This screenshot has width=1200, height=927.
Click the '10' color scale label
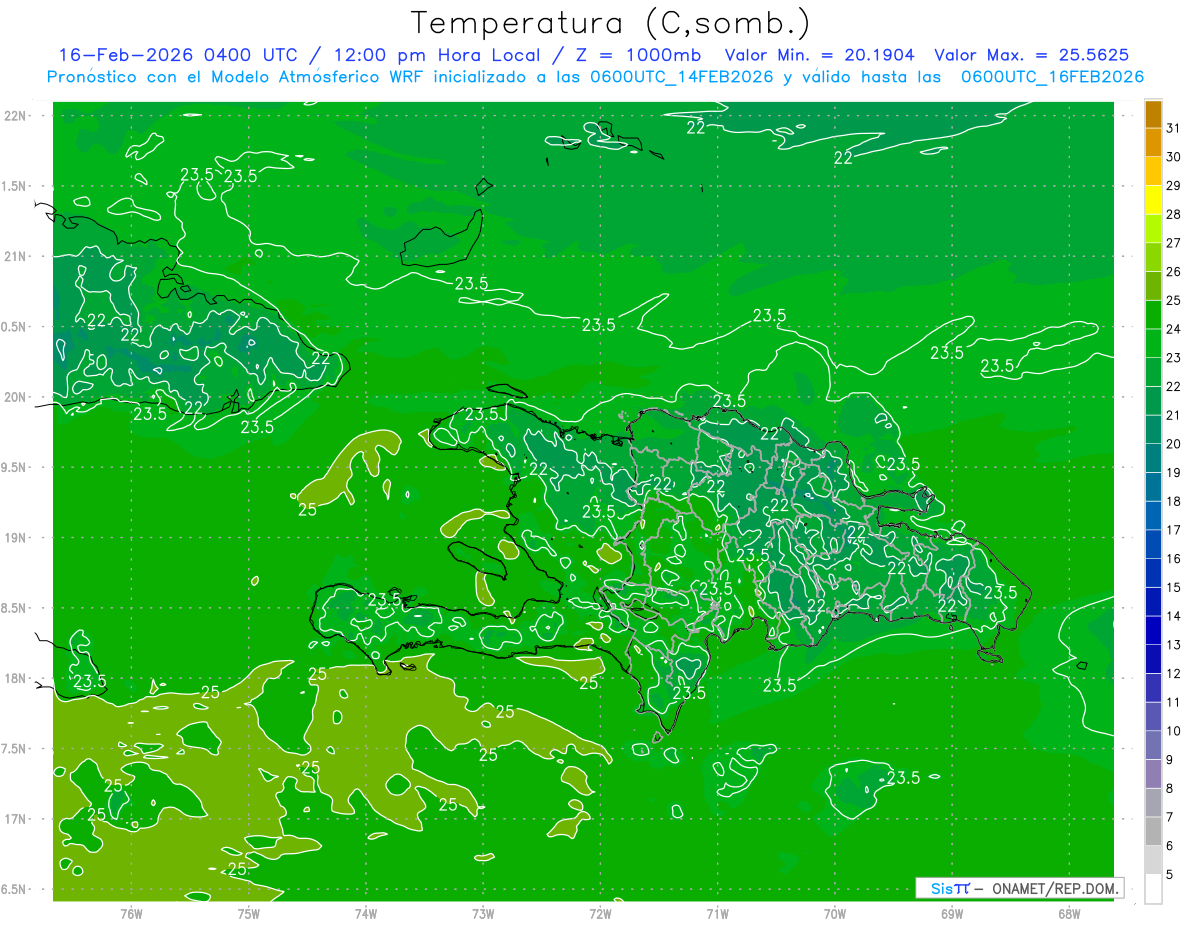coord(1174,731)
